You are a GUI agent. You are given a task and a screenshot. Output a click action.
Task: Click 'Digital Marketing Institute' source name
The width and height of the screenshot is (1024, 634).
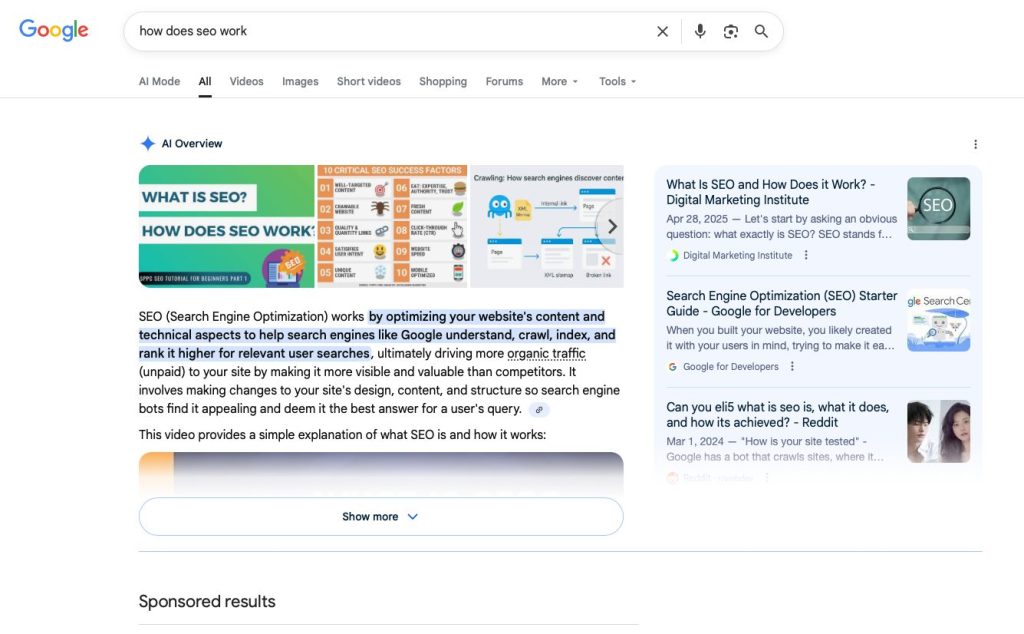(737, 256)
